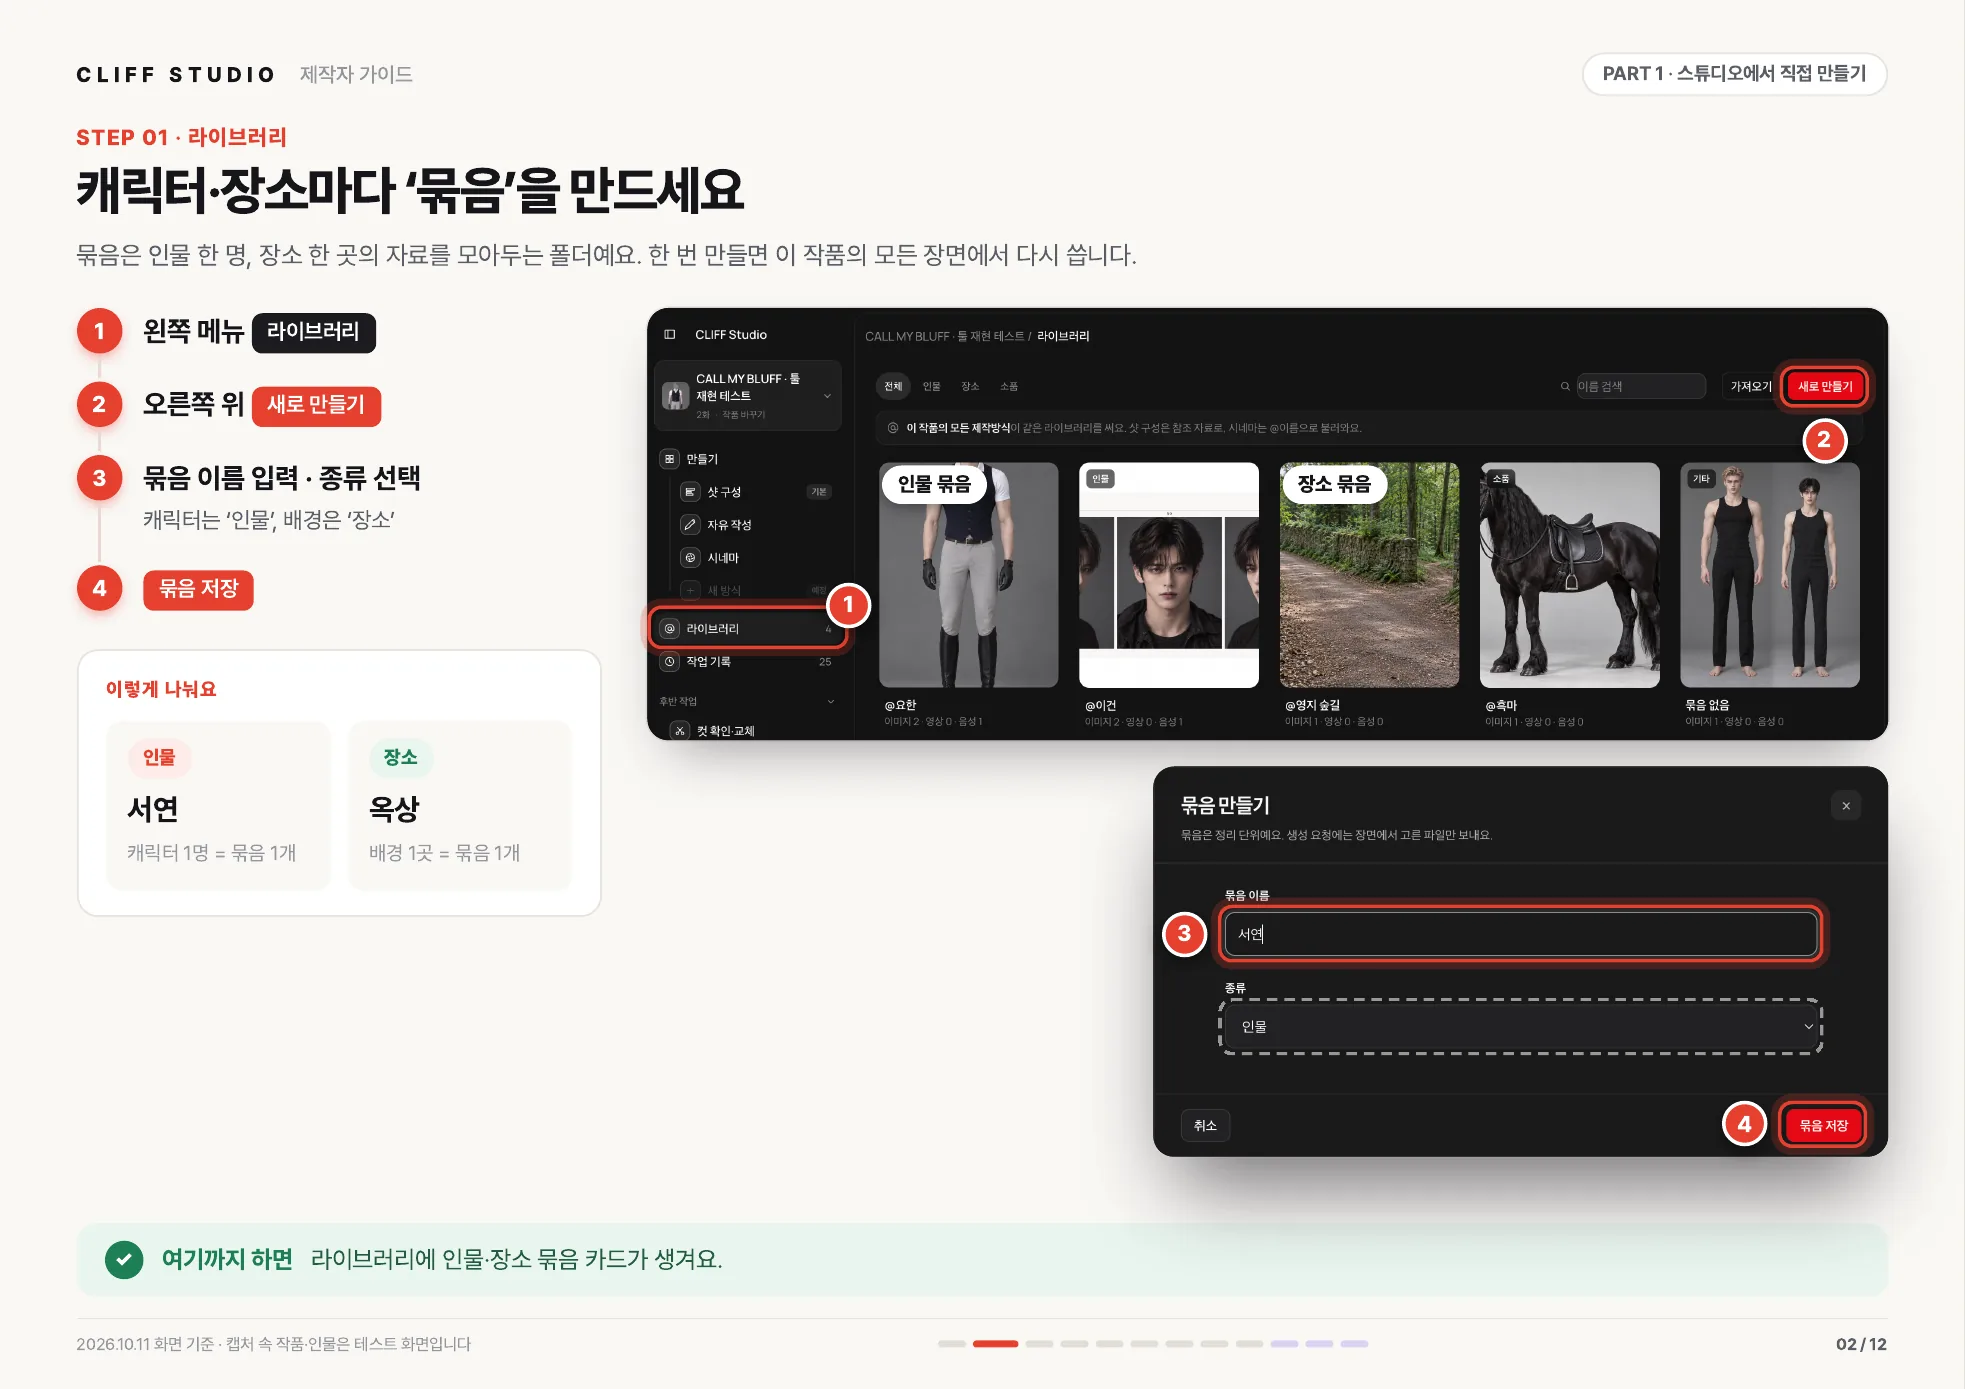
Task: Click the 가져오기 button
Action: [x=1750, y=386]
